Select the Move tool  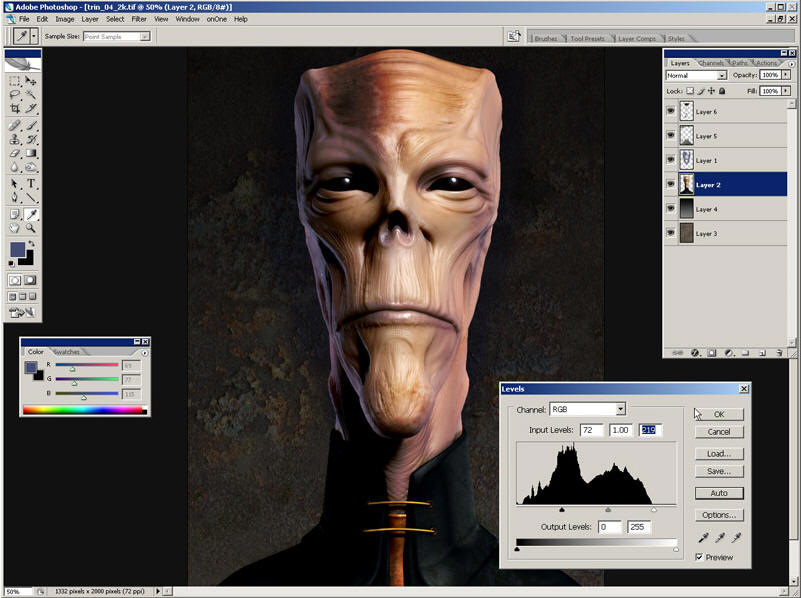click(31, 81)
